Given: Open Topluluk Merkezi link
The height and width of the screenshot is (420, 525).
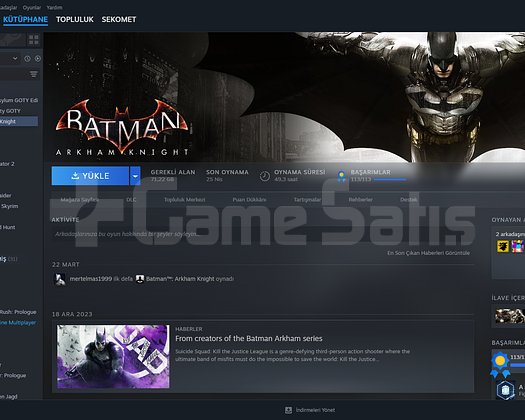Looking at the screenshot, I should (x=184, y=200).
